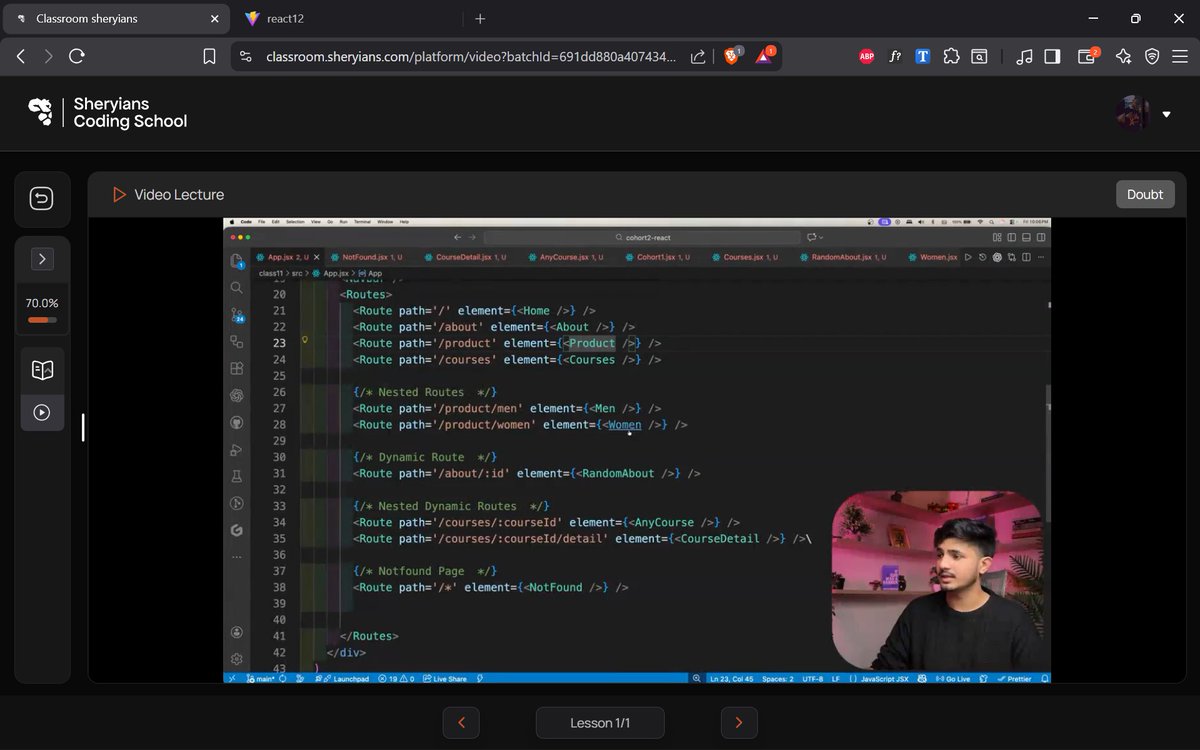Bookmark this page via the bookmark icon
This screenshot has height=750, width=1200.
click(x=209, y=57)
